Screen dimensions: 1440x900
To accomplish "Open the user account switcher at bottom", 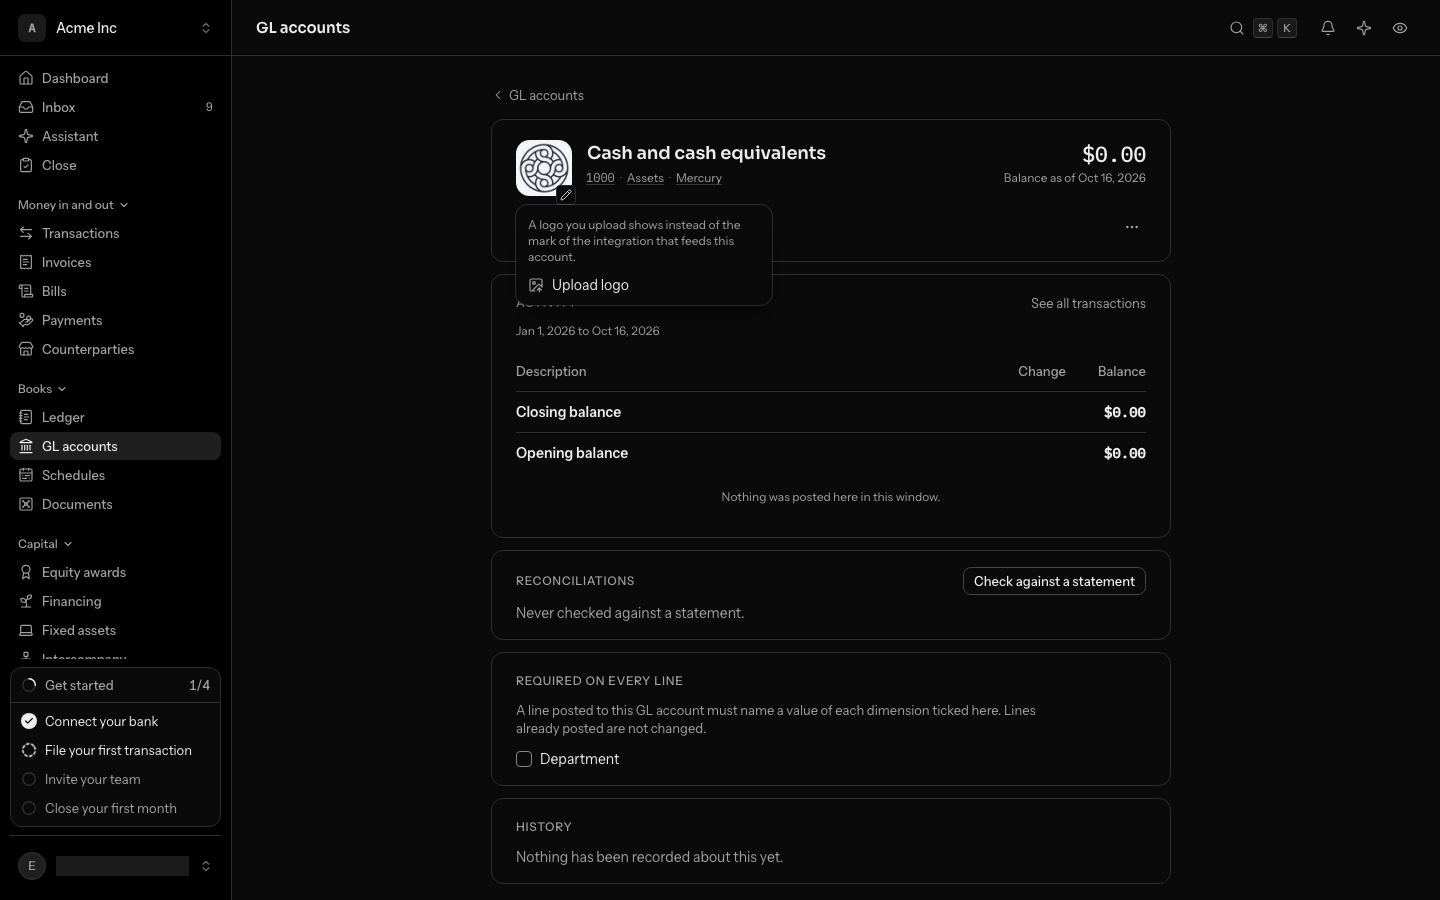I will click(x=115, y=866).
